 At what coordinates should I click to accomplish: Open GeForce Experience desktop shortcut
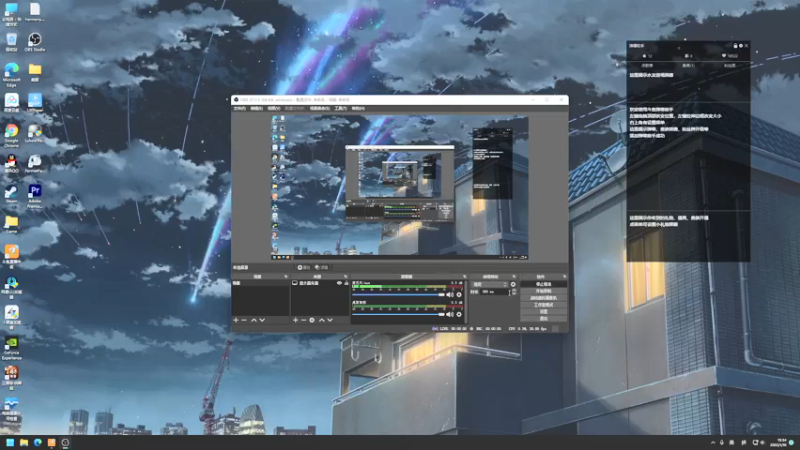point(11,348)
